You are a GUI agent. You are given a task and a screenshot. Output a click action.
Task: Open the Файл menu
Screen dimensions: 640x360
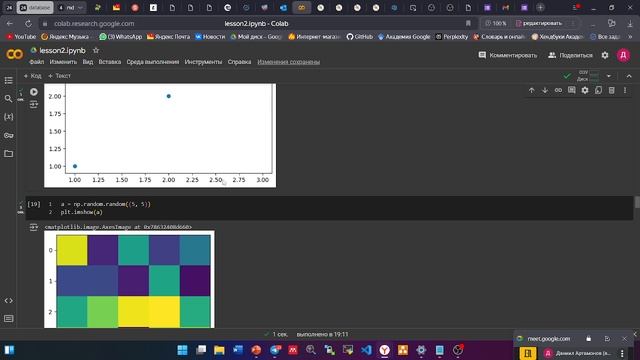36,62
